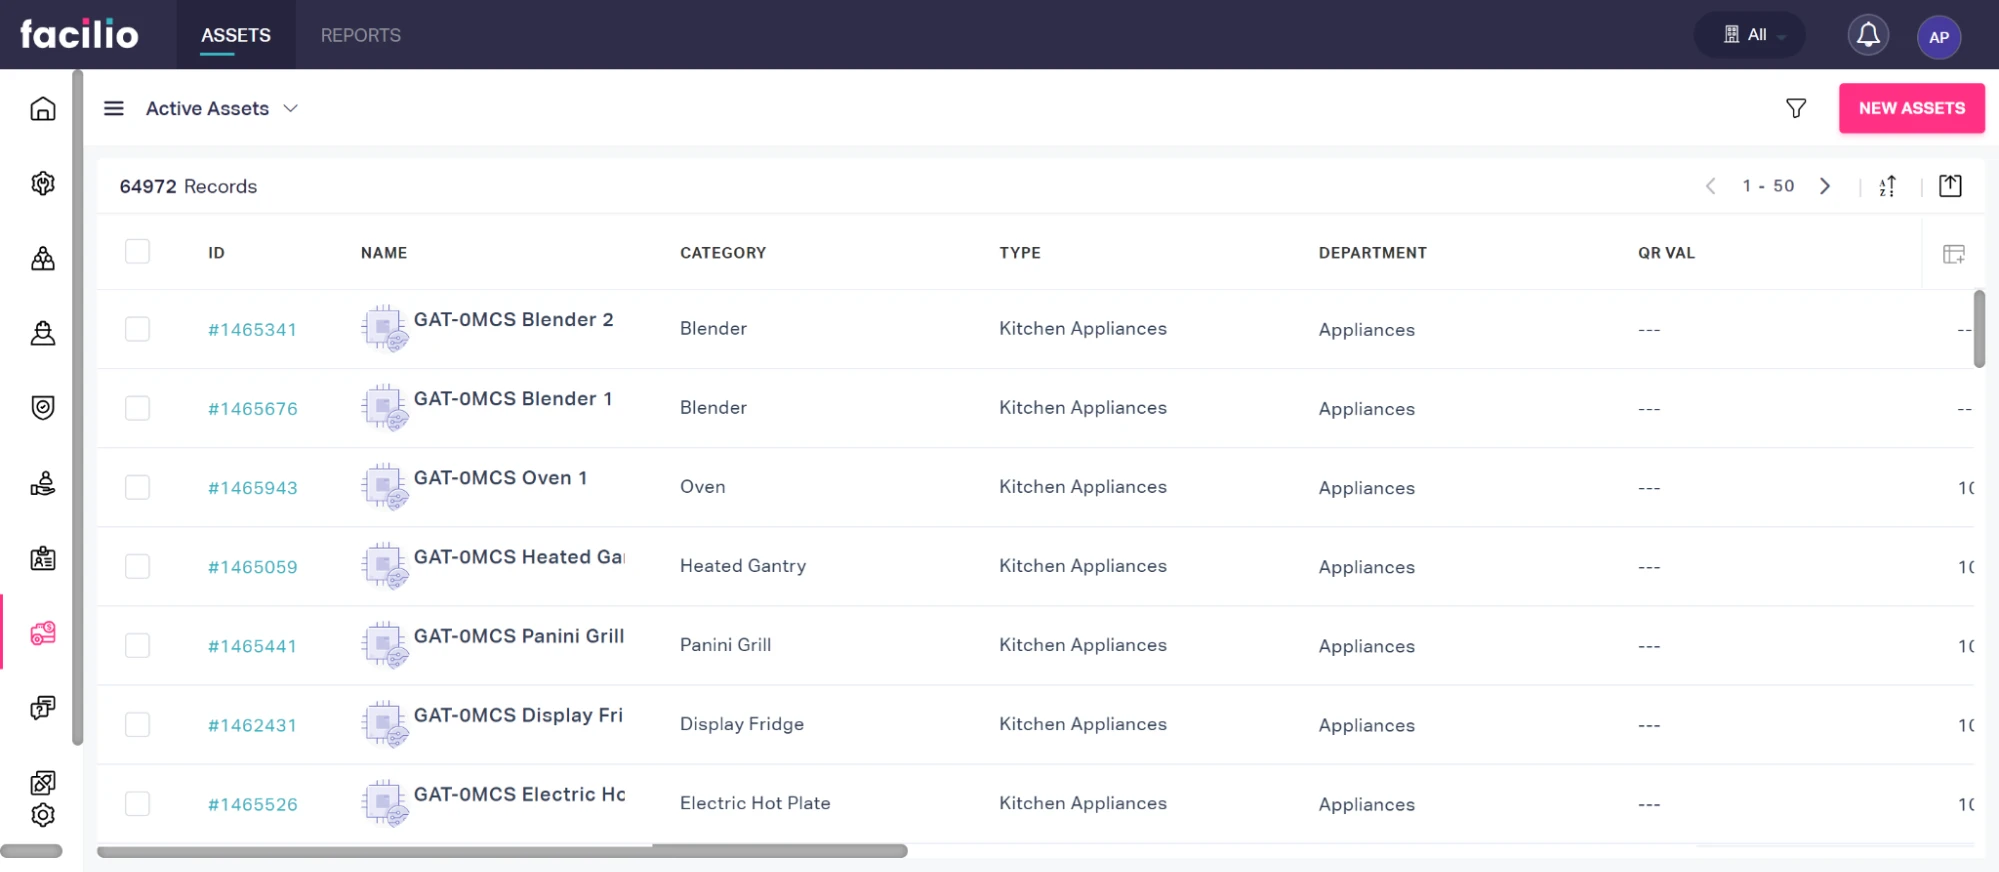The width and height of the screenshot is (1999, 872).
Task: Click the sort order icon
Action: [1887, 186]
